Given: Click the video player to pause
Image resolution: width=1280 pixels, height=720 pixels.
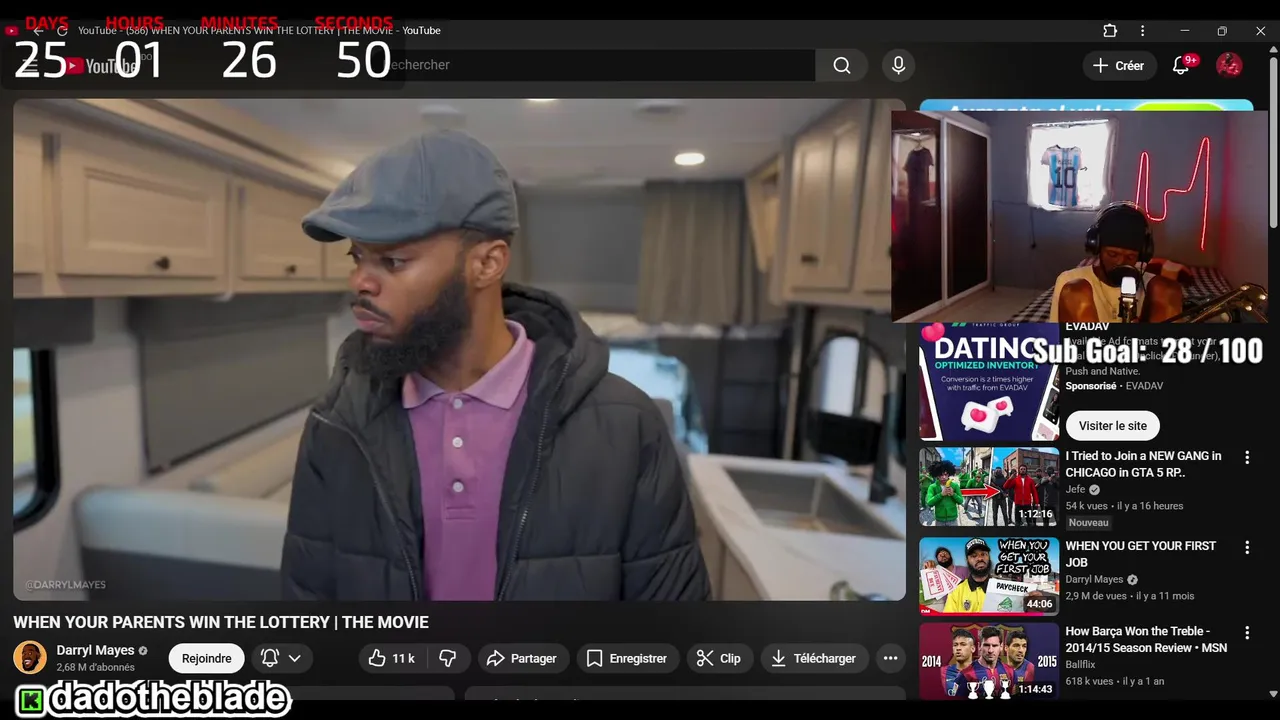Looking at the screenshot, I should pyautogui.click(x=459, y=349).
